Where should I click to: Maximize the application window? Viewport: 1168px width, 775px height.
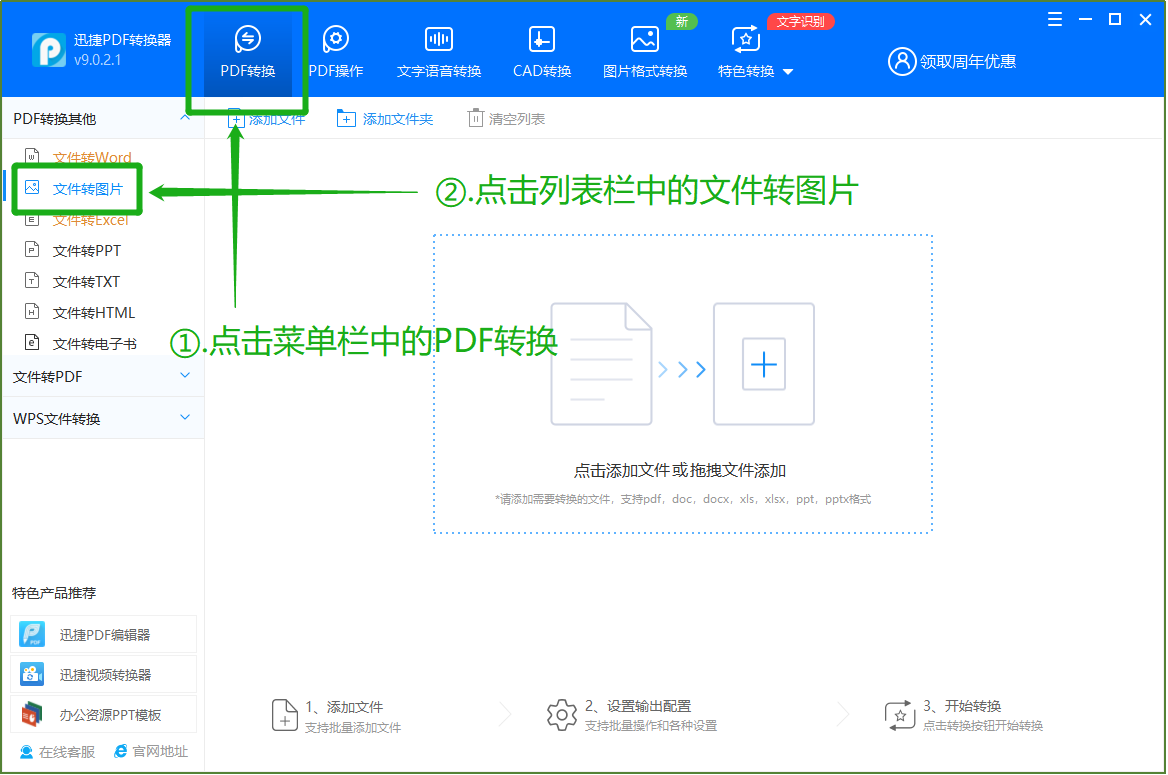1115,19
